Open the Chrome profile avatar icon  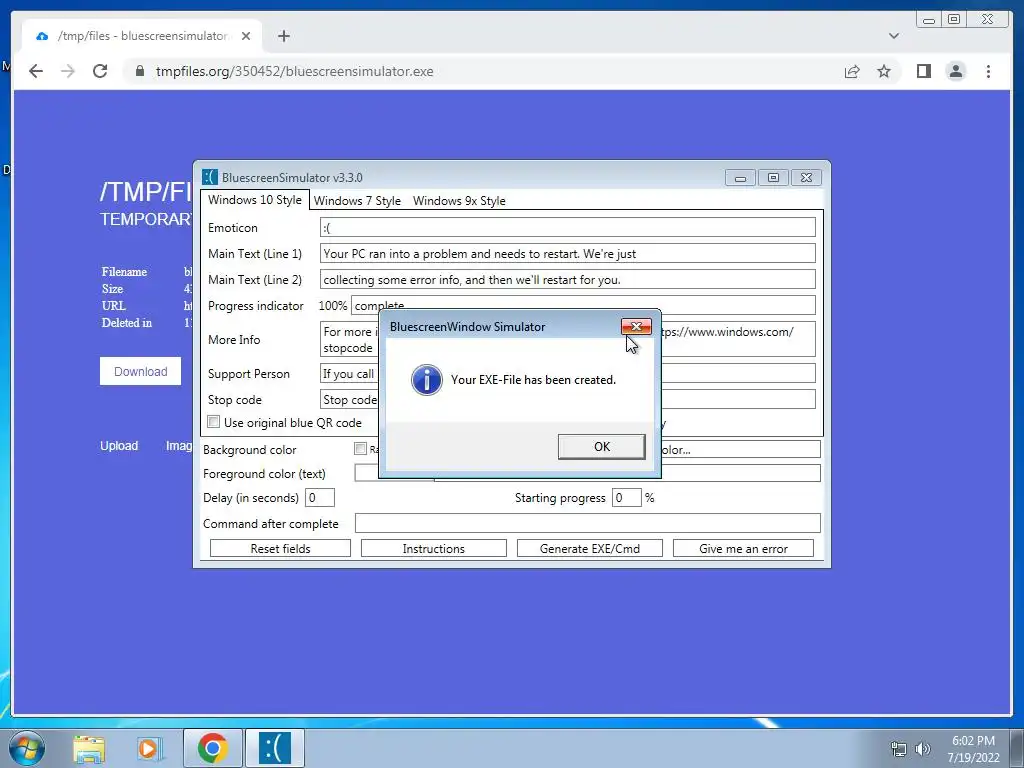[x=956, y=71]
